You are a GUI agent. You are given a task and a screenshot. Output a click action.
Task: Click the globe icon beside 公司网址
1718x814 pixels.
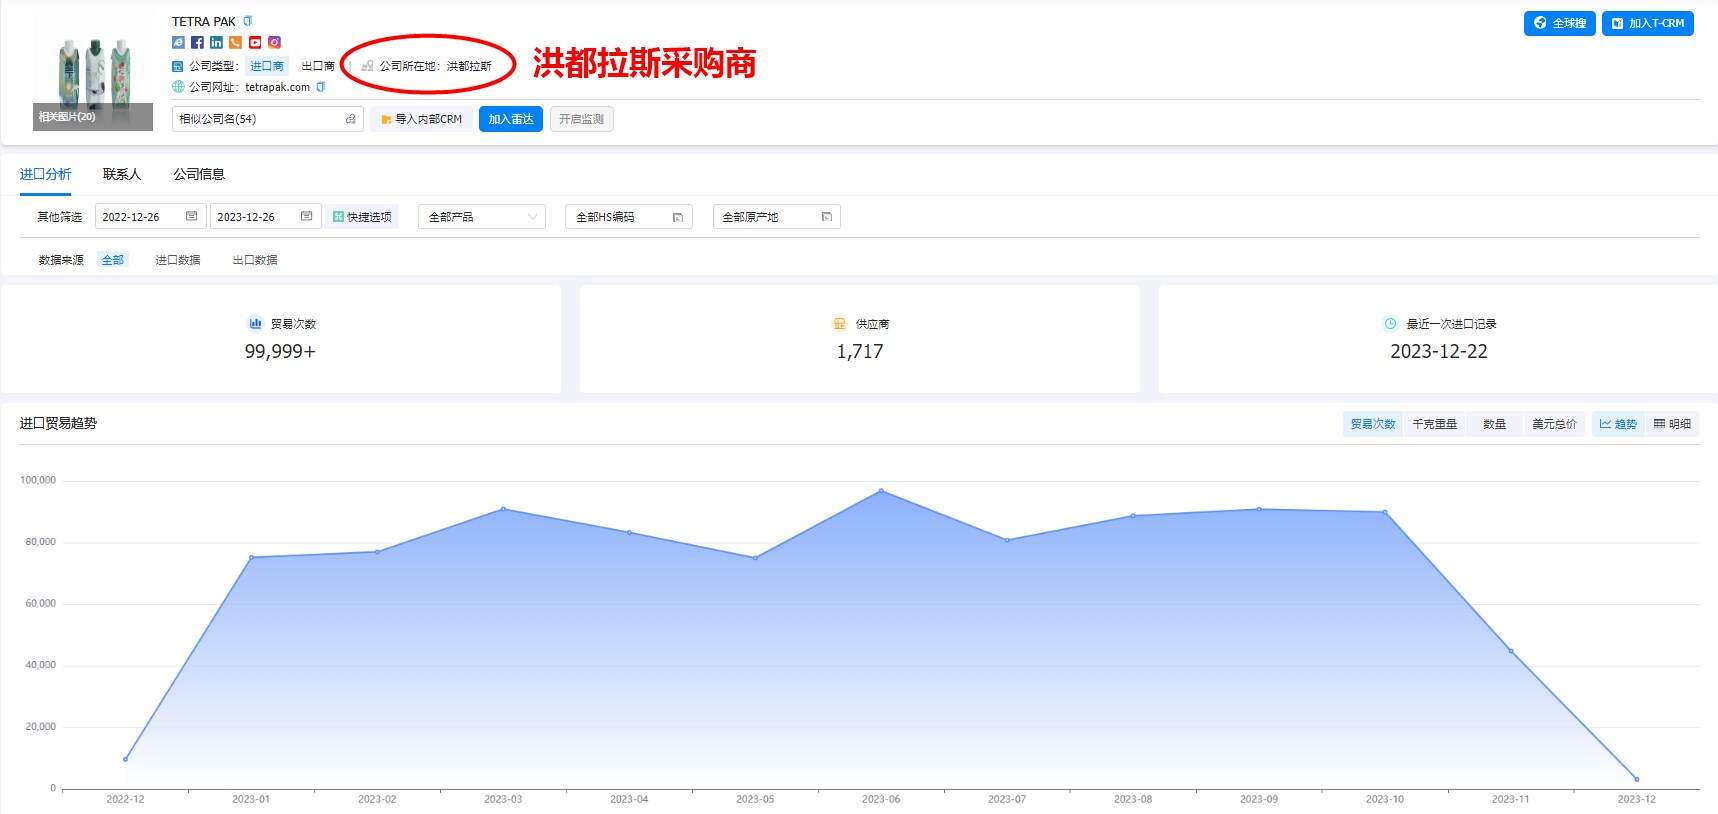[178, 87]
